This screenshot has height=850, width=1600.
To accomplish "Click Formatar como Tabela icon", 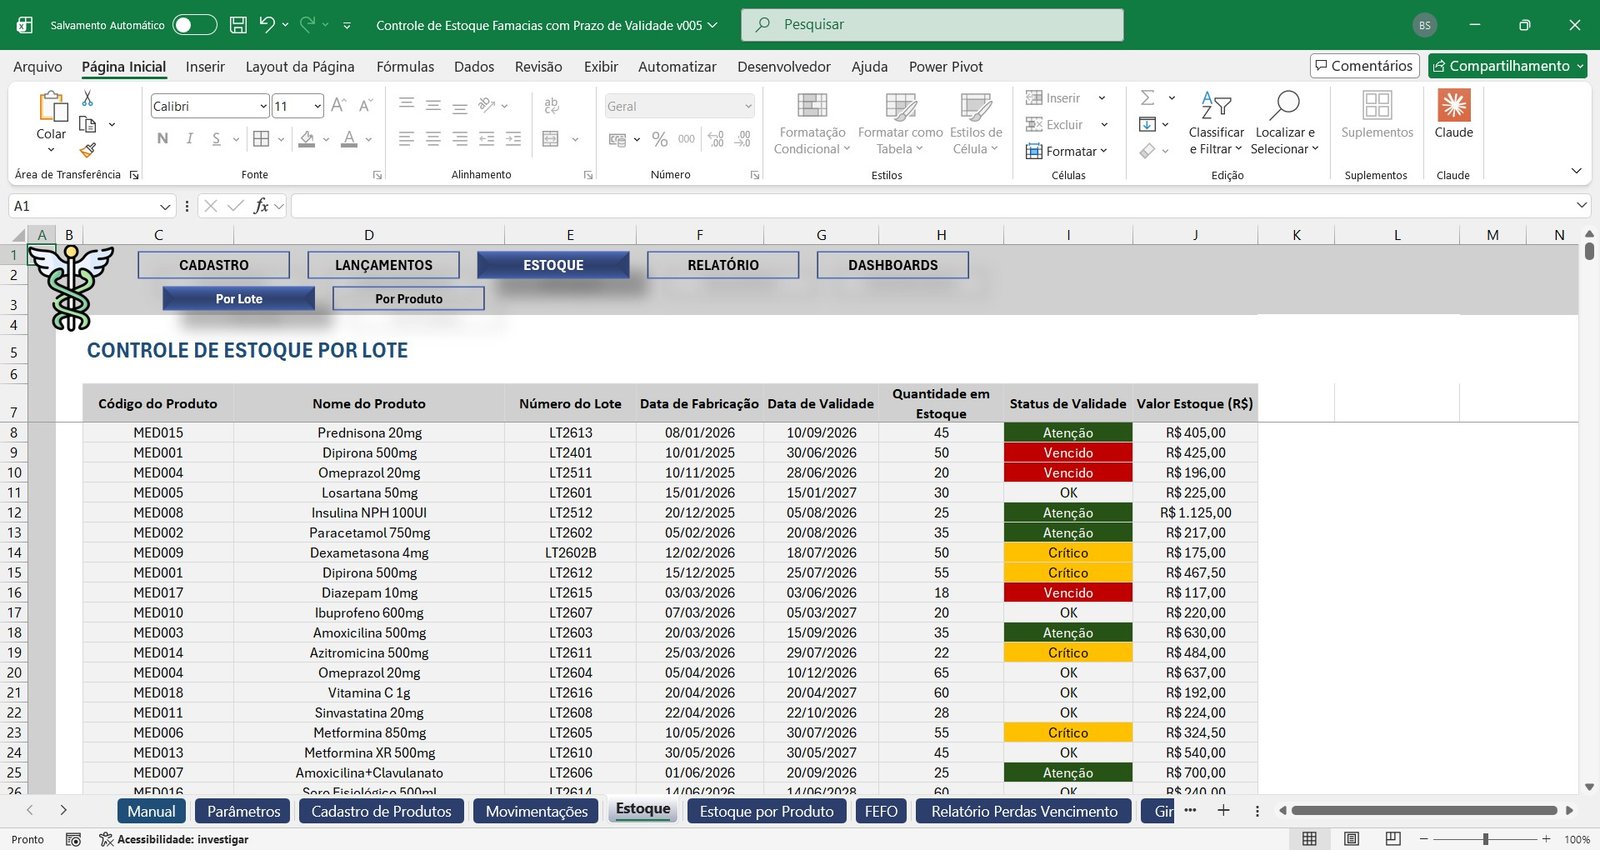I will pyautogui.click(x=900, y=106).
